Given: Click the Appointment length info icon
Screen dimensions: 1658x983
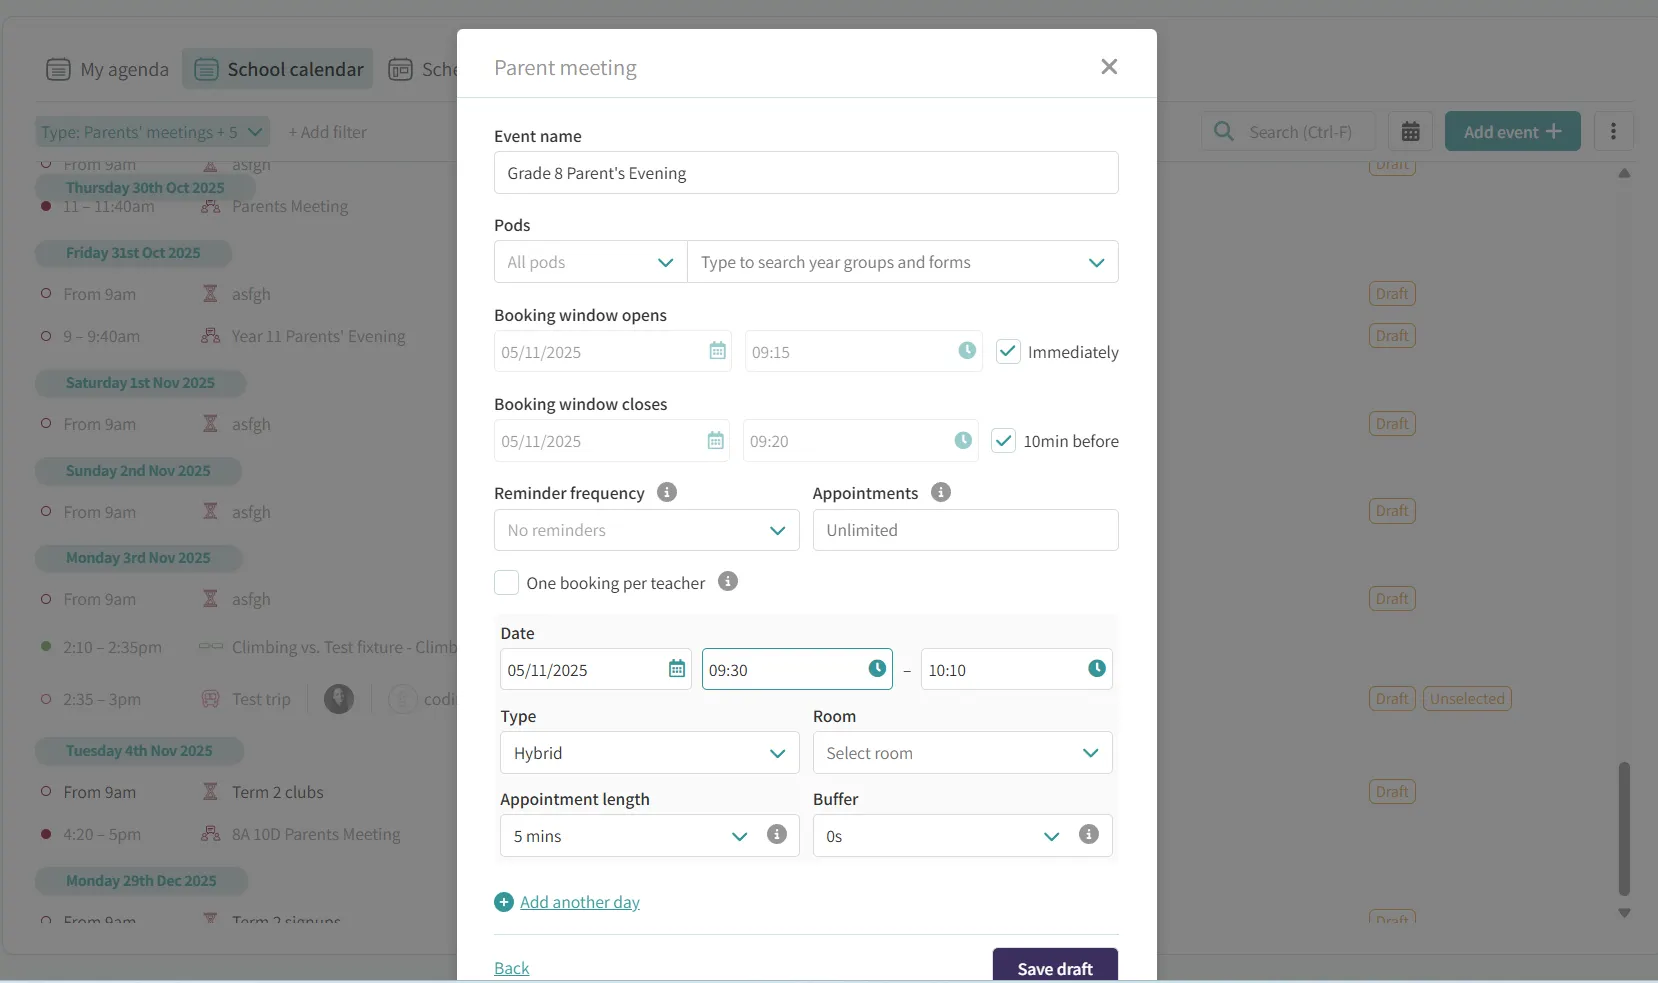Looking at the screenshot, I should click(x=776, y=835).
